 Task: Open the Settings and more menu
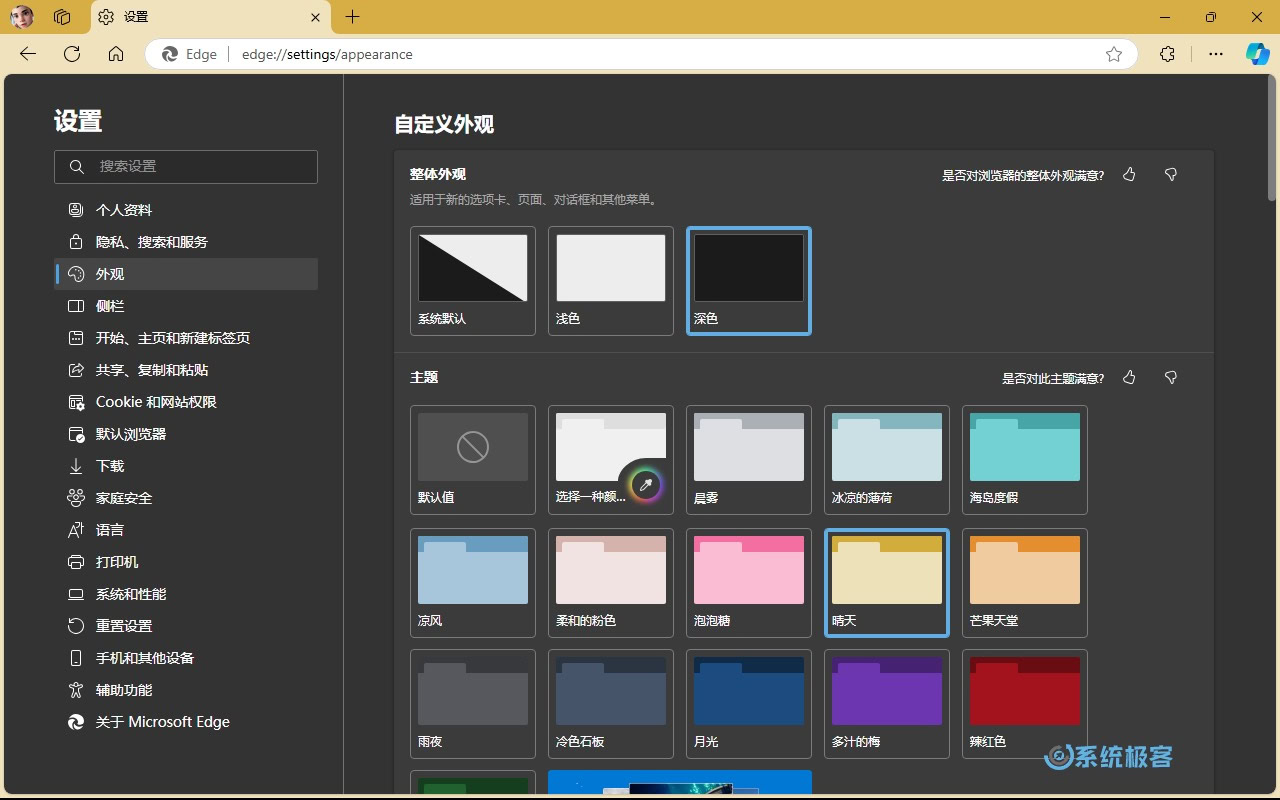coord(1216,54)
